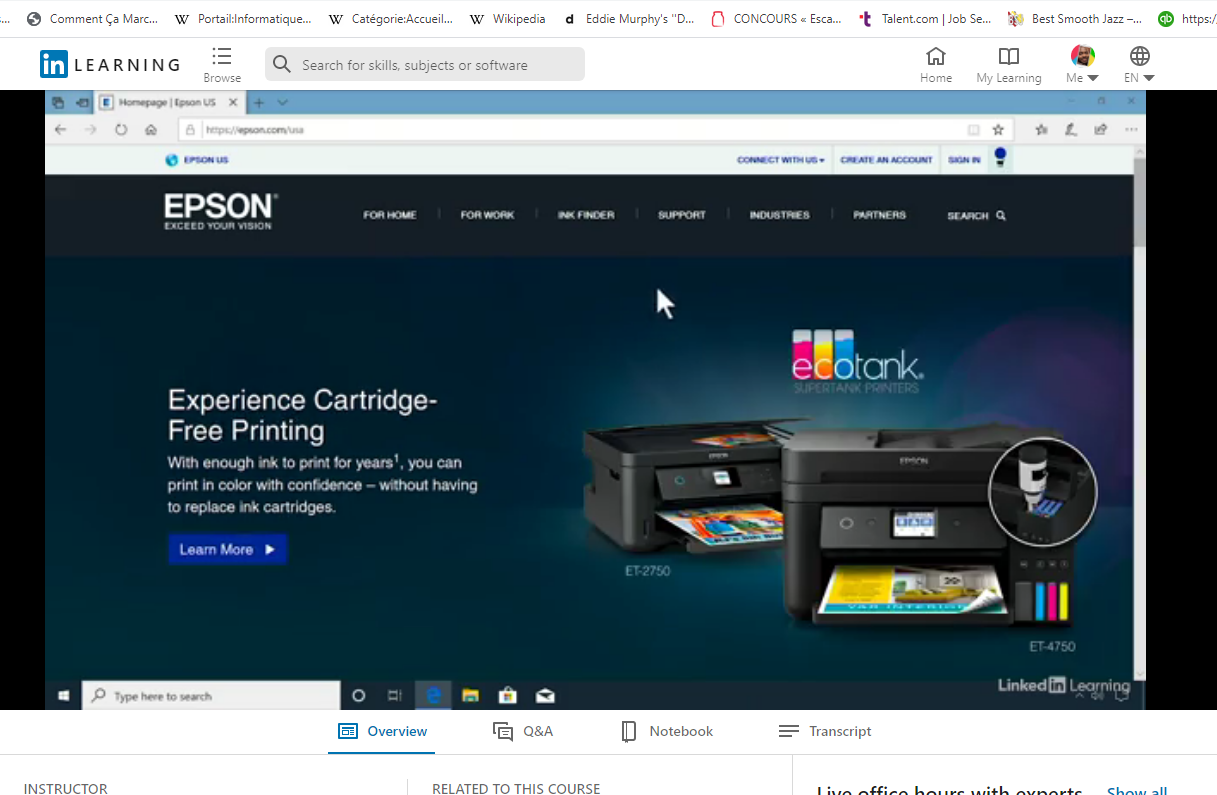Open the Browse menu icon
1217x795 pixels.
click(x=222, y=57)
